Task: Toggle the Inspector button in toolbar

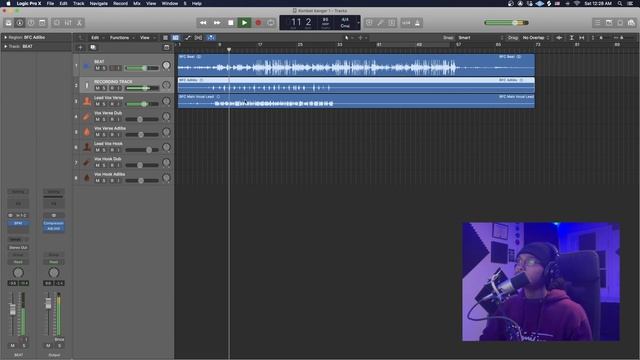Action: click(20, 23)
